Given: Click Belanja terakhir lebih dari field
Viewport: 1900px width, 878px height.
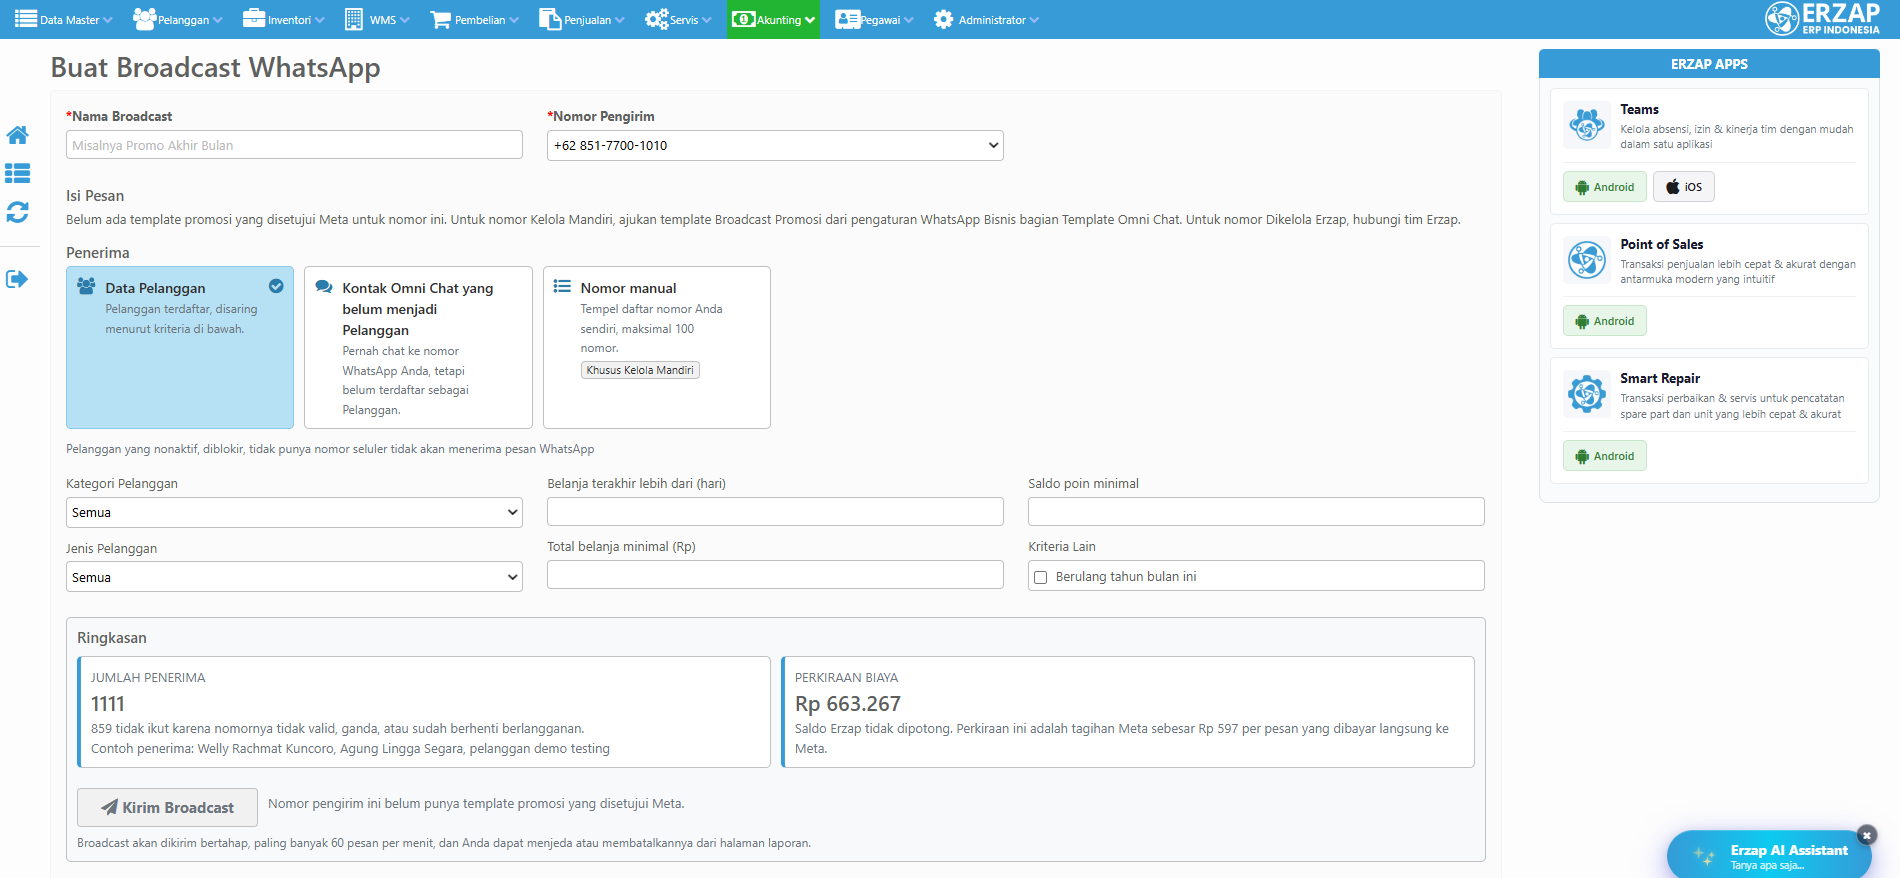Looking at the screenshot, I should 775,511.
